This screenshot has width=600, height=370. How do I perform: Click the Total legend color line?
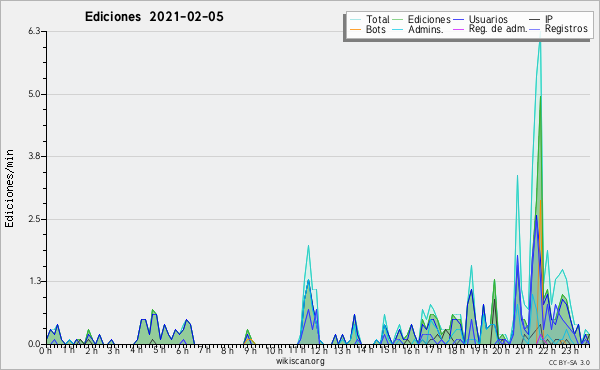click(355, 20)
